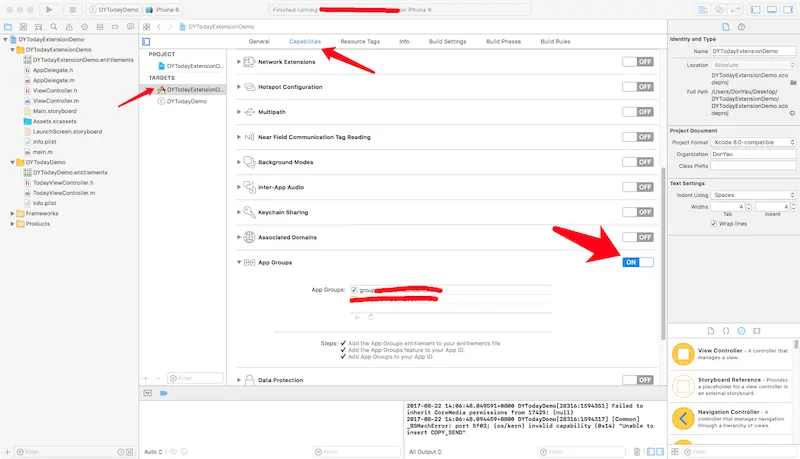This screenshot has height=459, width=800.
Task: Enable Inter-App Audio switch
Action: [638, 187]
